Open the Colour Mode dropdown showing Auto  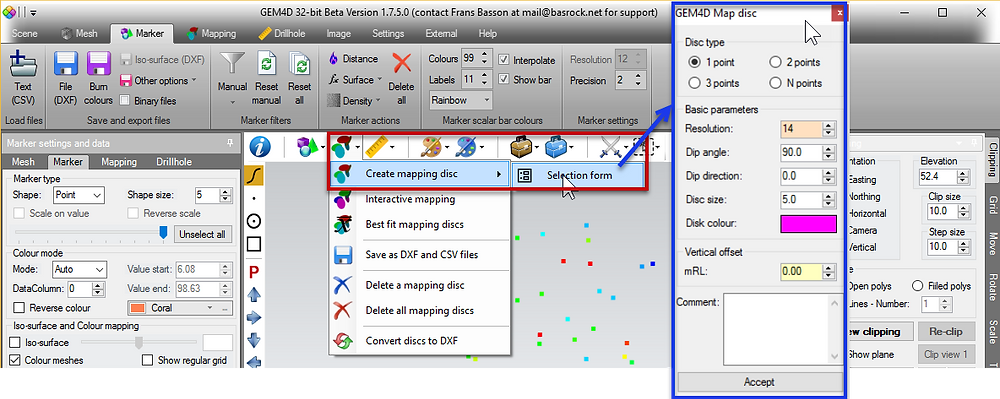(x=78, y=269)
